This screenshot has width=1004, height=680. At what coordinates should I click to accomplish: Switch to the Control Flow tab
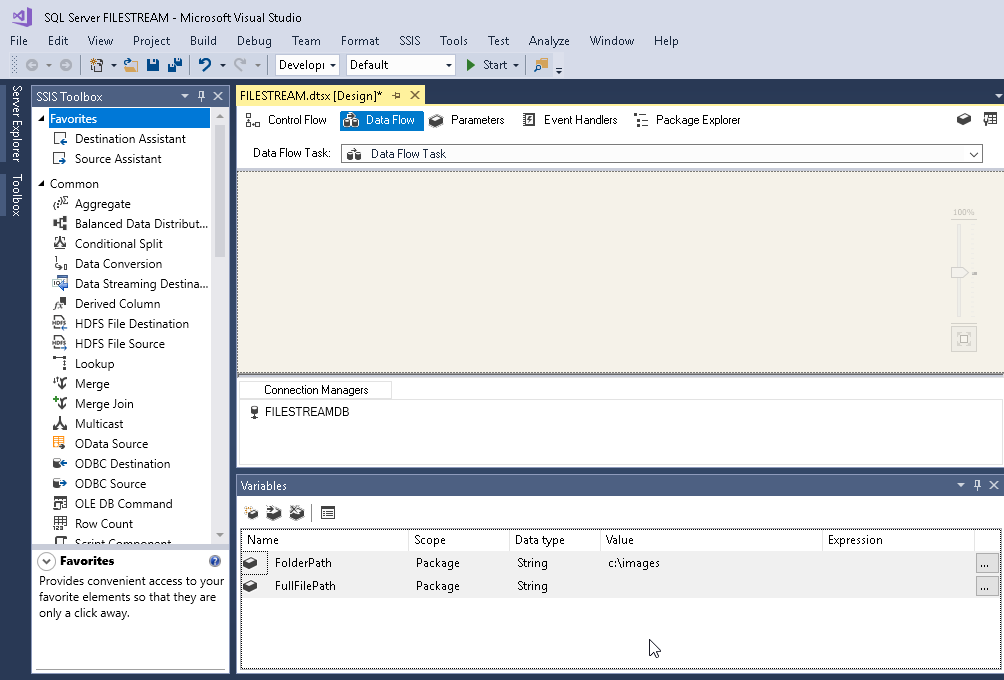pyautogui.click(x=286, y=120)
